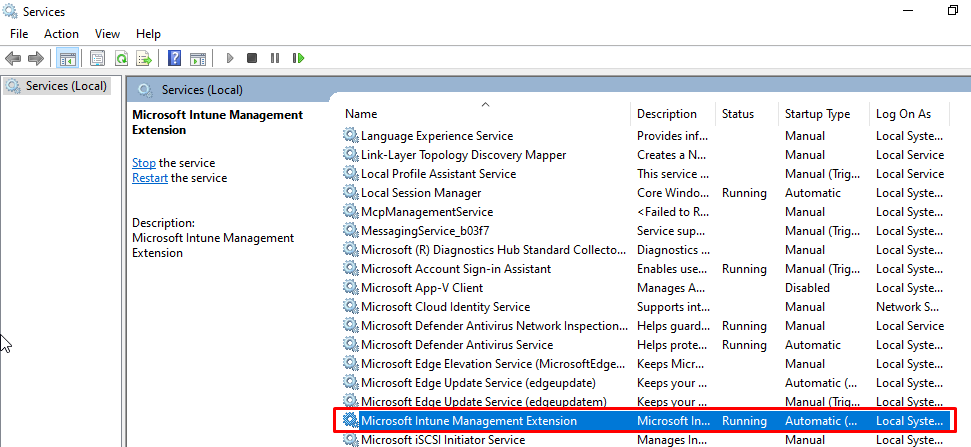The height and width of the screenshot is (447, 971).
Task: Select Microsoft Defender Antivirus Network Inspection row
Action: pyautogui.click(x=646, y=326)
